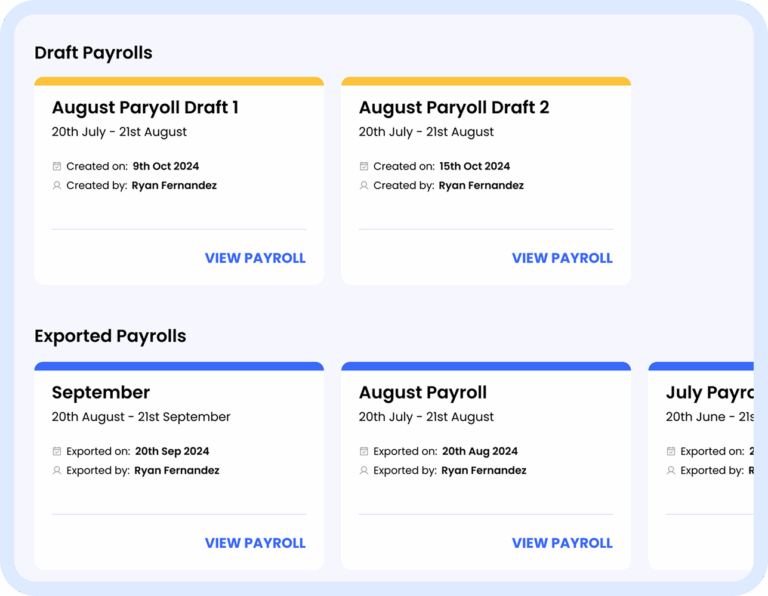The width and height of the screenshot is (768, 596).
Task: Click calendar icon on August Payroll Draft 1
Action: click(57, 166)
